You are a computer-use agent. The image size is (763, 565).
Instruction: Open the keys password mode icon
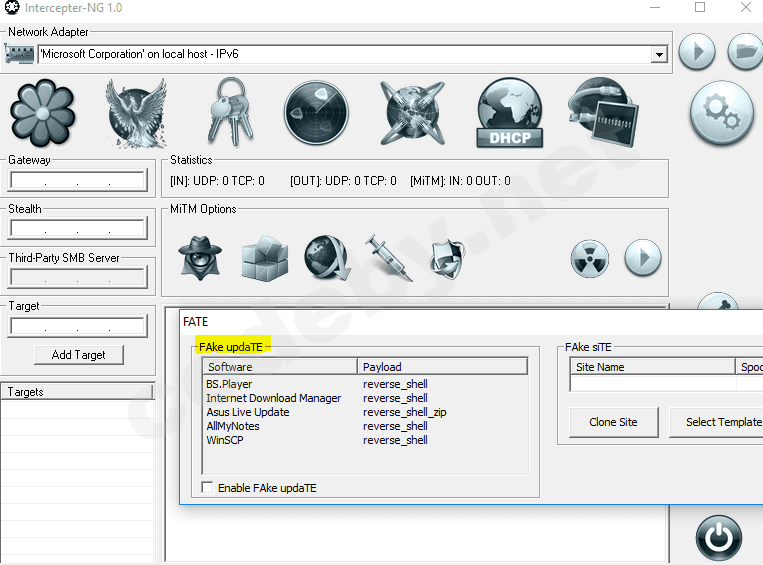230,112
